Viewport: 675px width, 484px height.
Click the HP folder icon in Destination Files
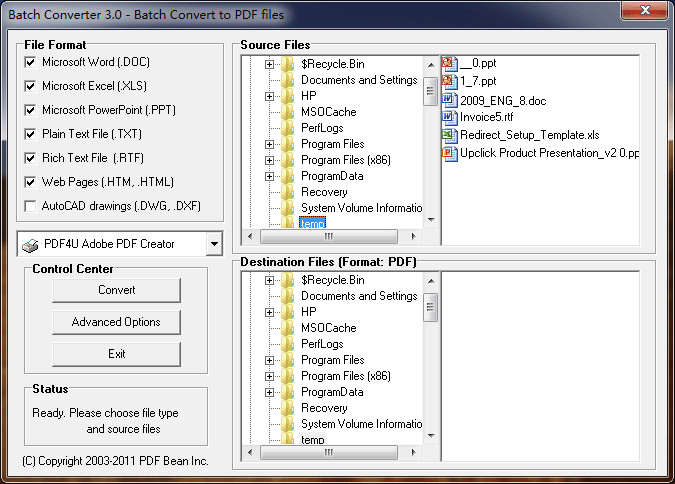pyautogui.click(x=288, y=312)
